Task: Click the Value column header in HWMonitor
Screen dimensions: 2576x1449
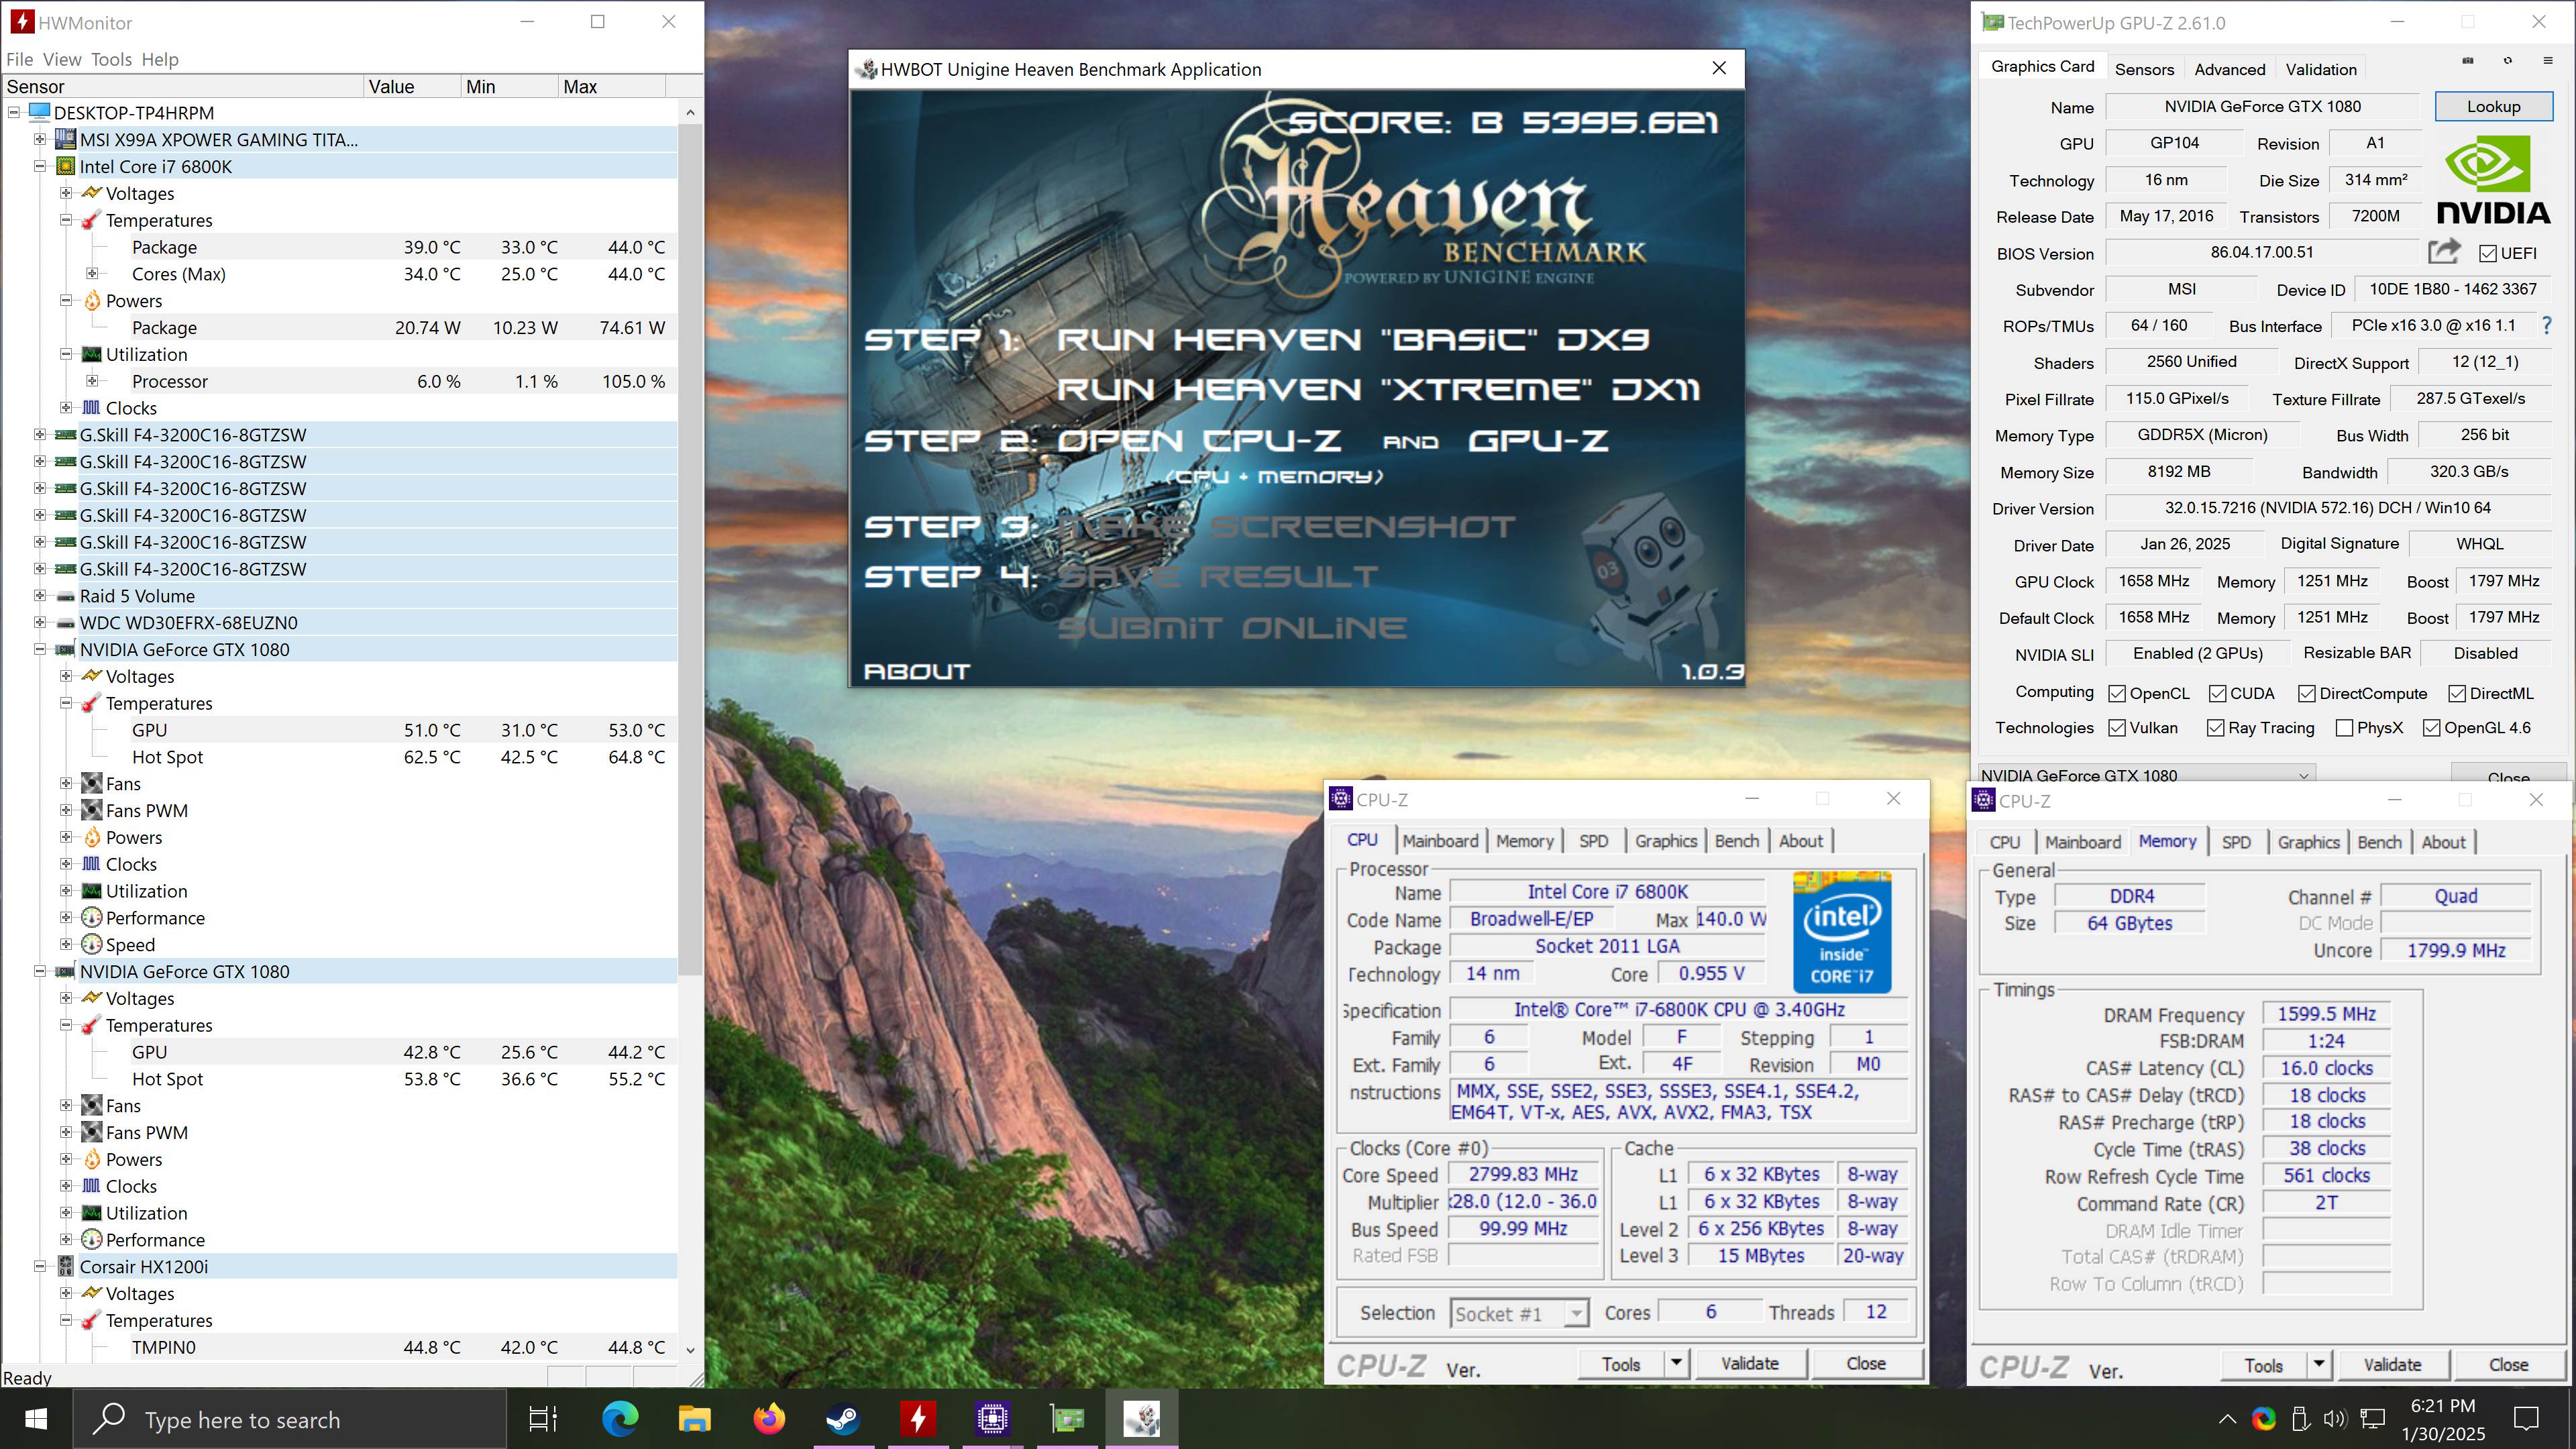Action: 412,86
